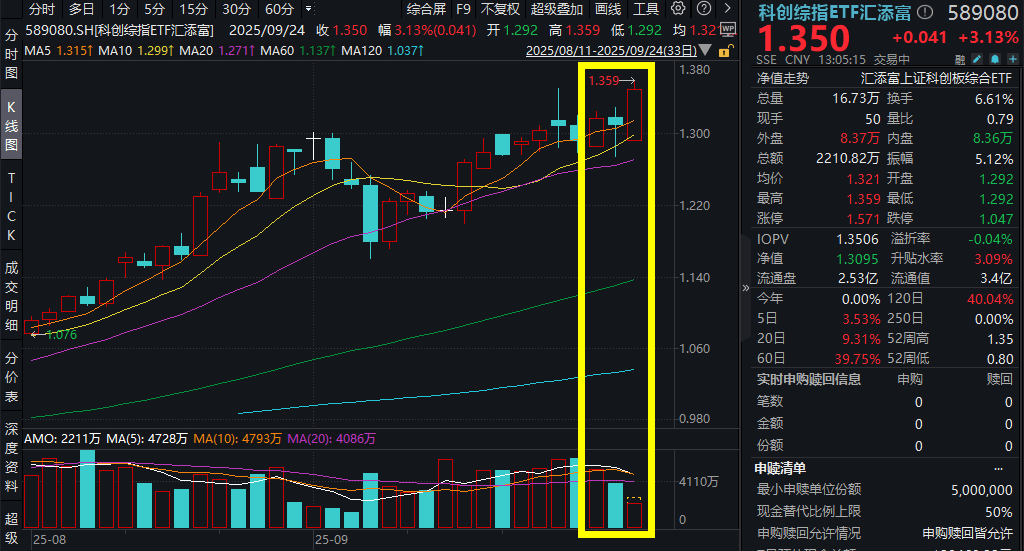Click the pencil note icon
The width and height of the screenshot is (1024, 551).
pos(977,59)
